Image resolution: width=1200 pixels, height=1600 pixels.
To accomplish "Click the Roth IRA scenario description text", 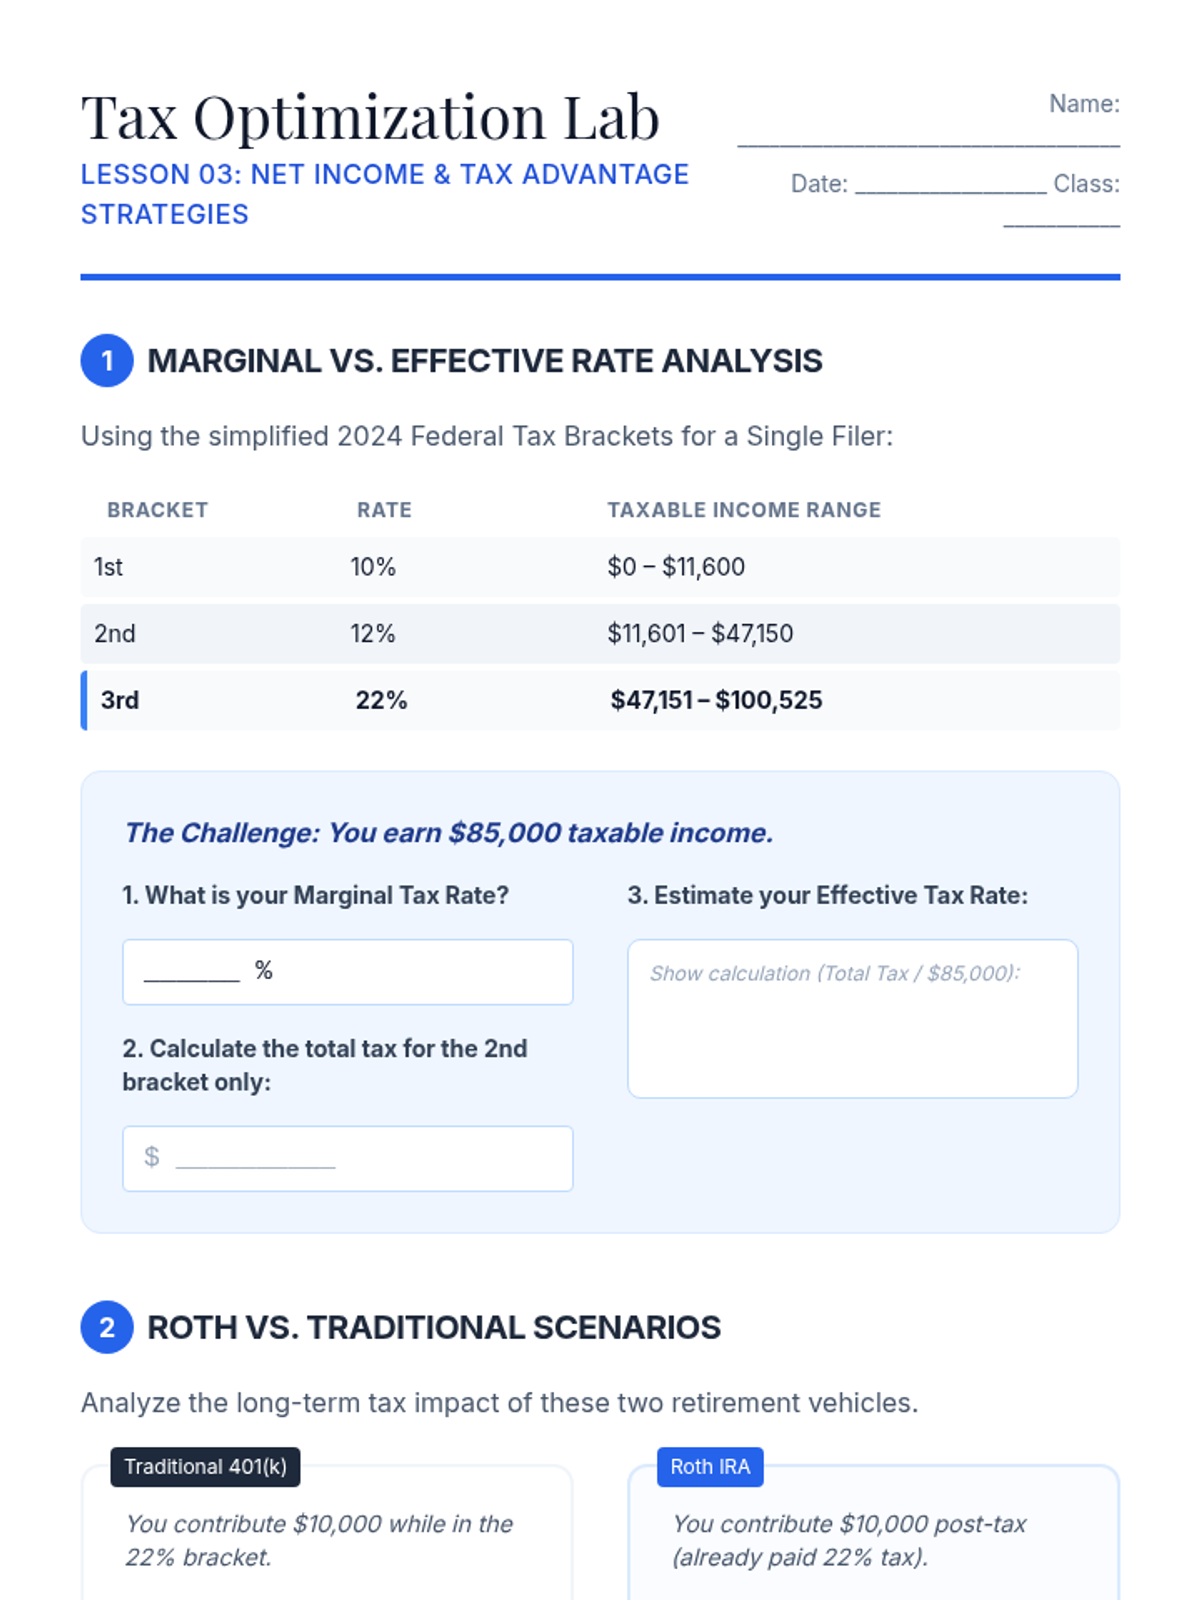I will pos(849,1540).
